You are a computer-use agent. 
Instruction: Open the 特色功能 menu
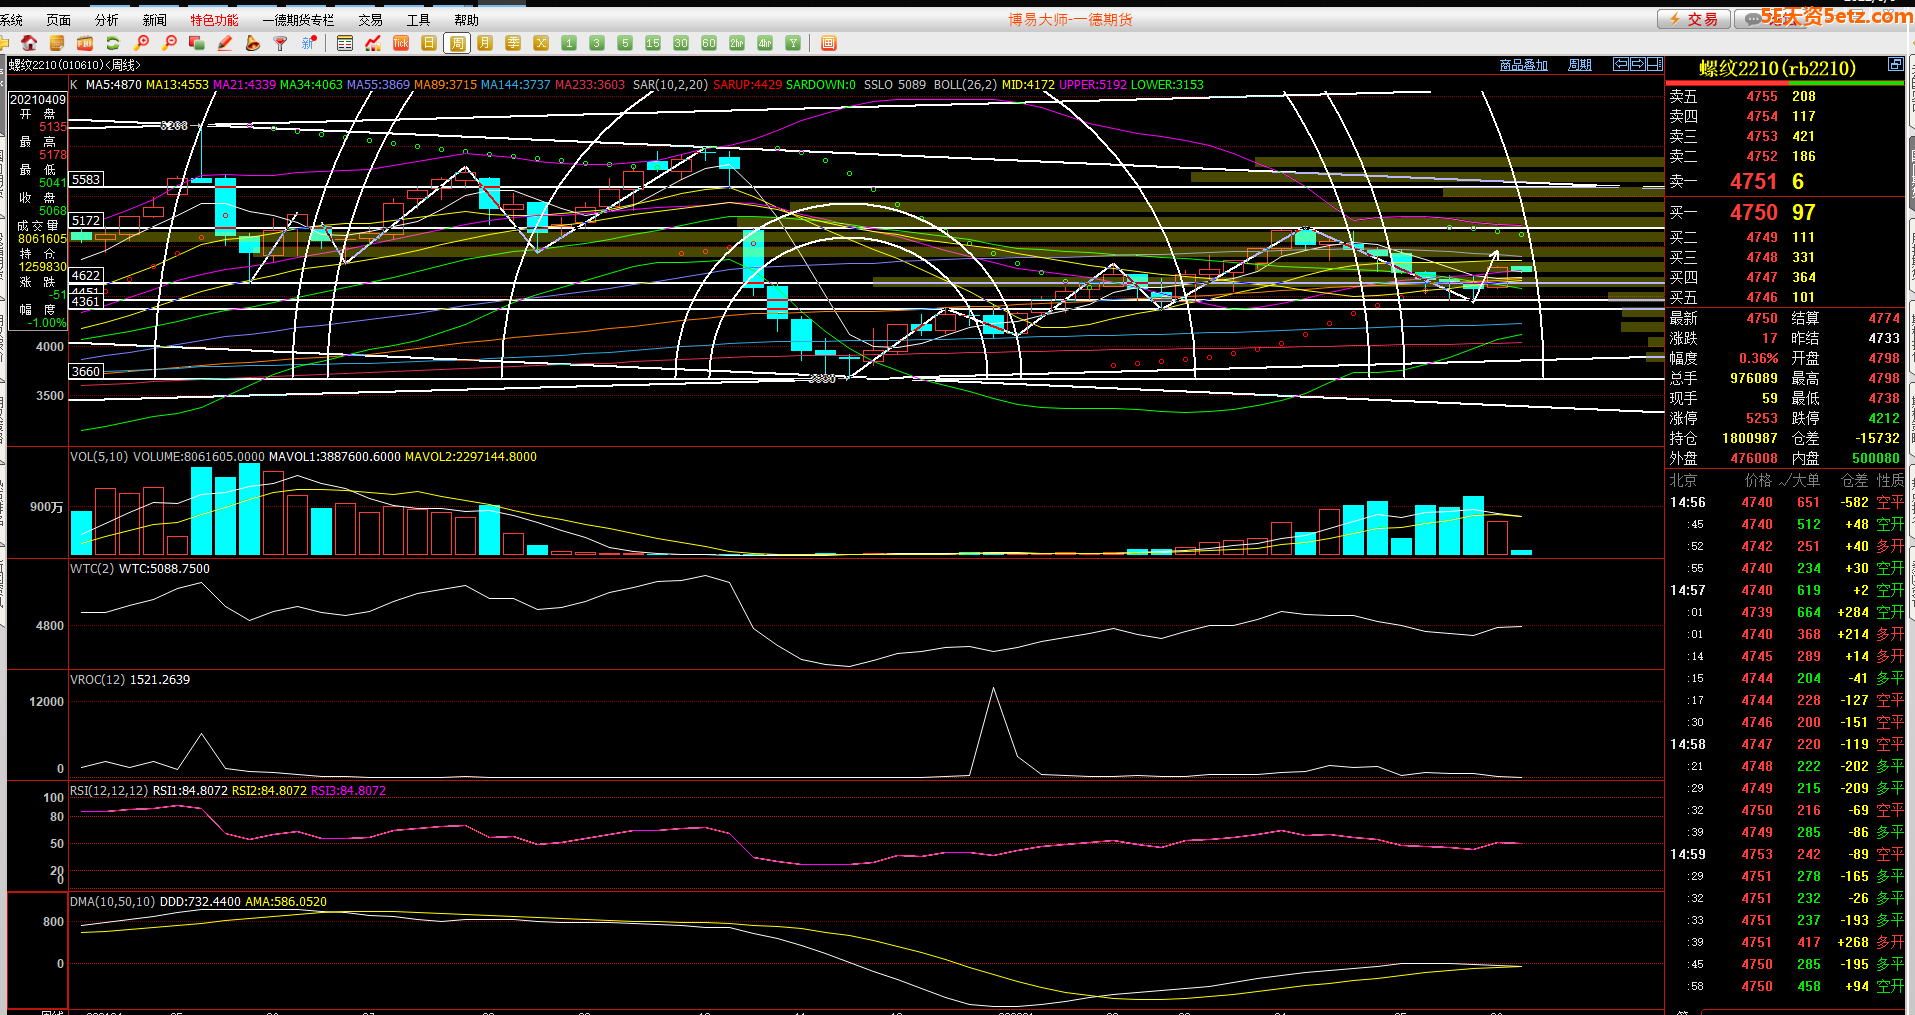214,20
